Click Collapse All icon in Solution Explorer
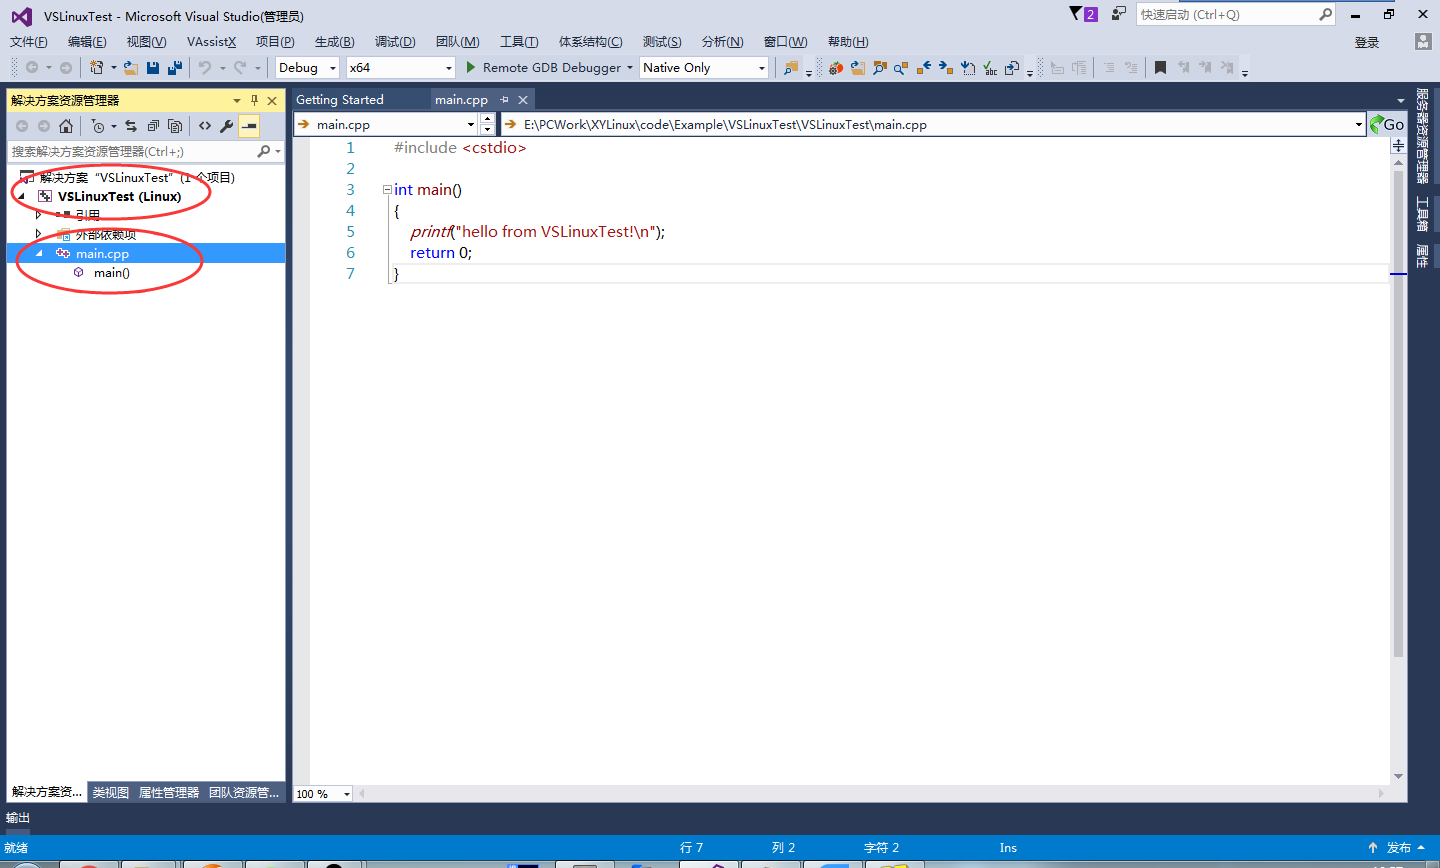 pyautogui.click(x=153, y=126)
